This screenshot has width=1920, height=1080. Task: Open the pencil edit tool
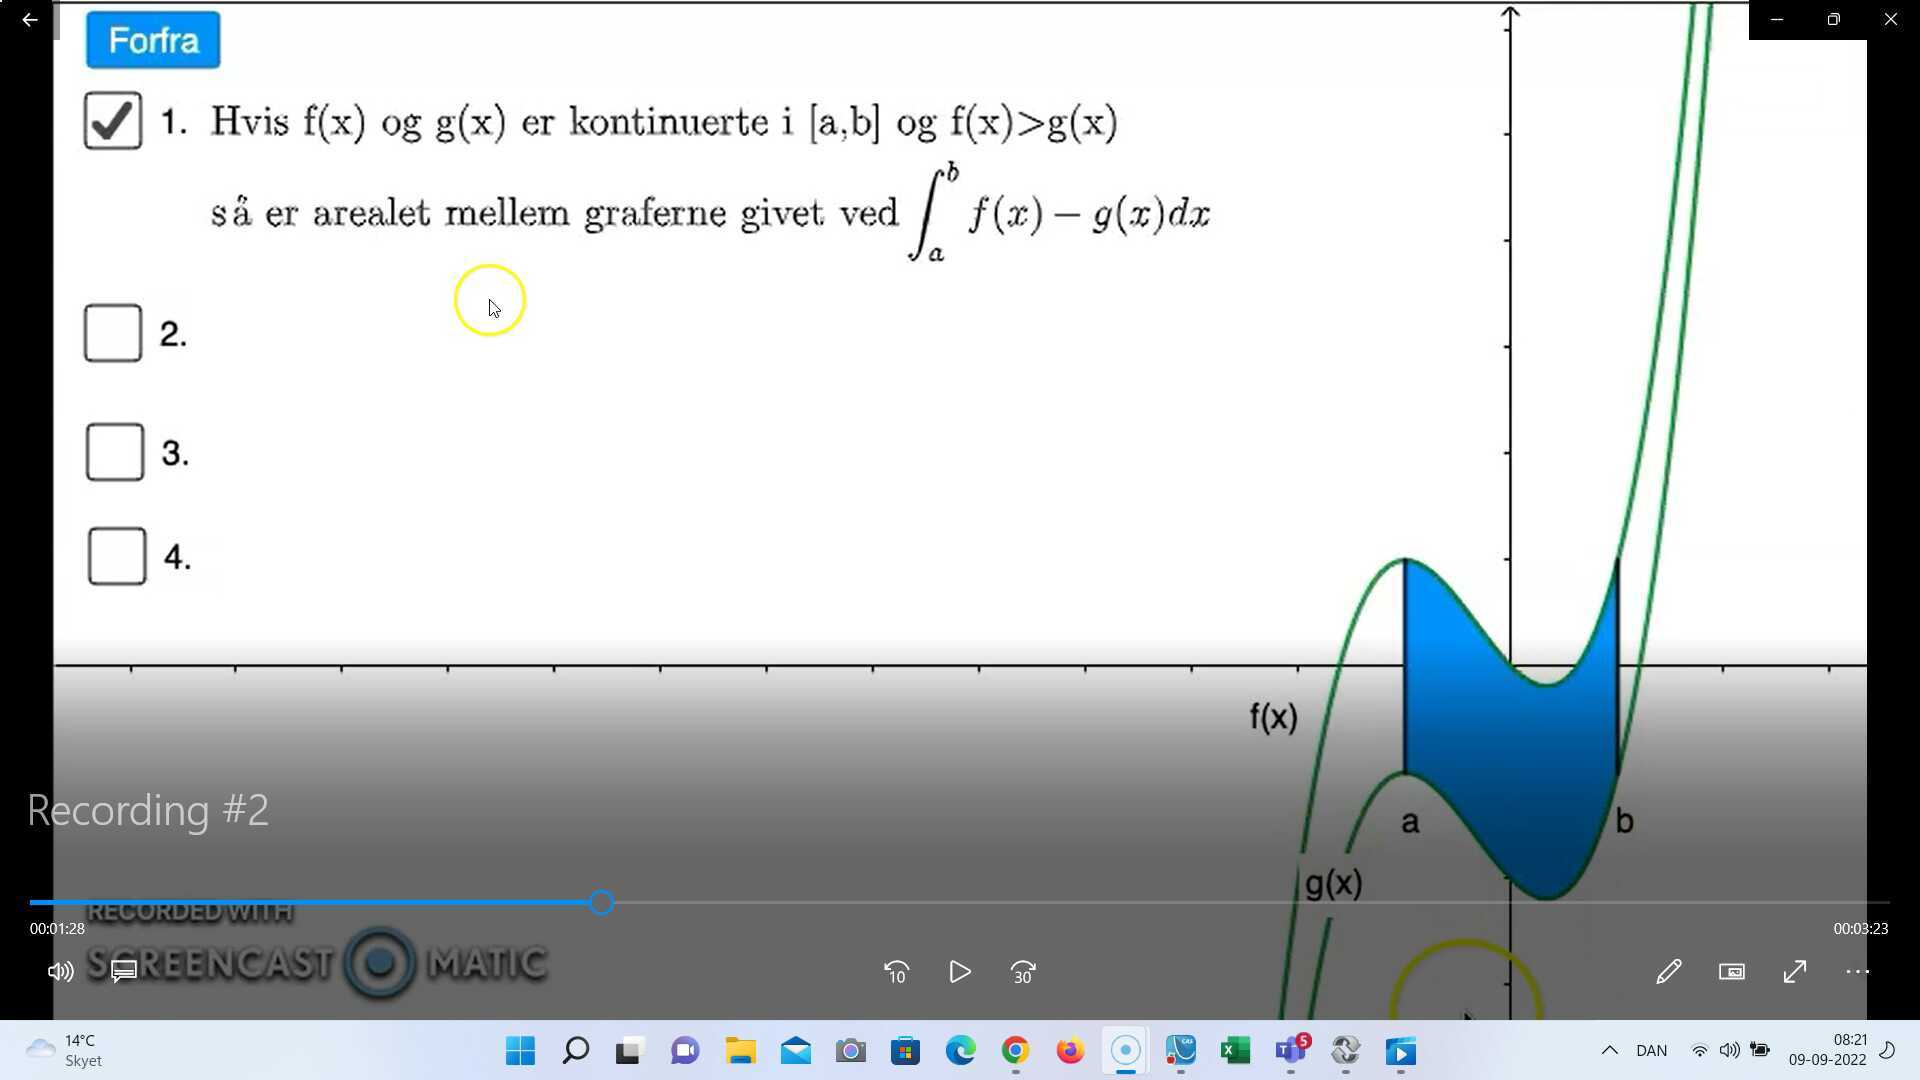click(x=1668, y=972)
